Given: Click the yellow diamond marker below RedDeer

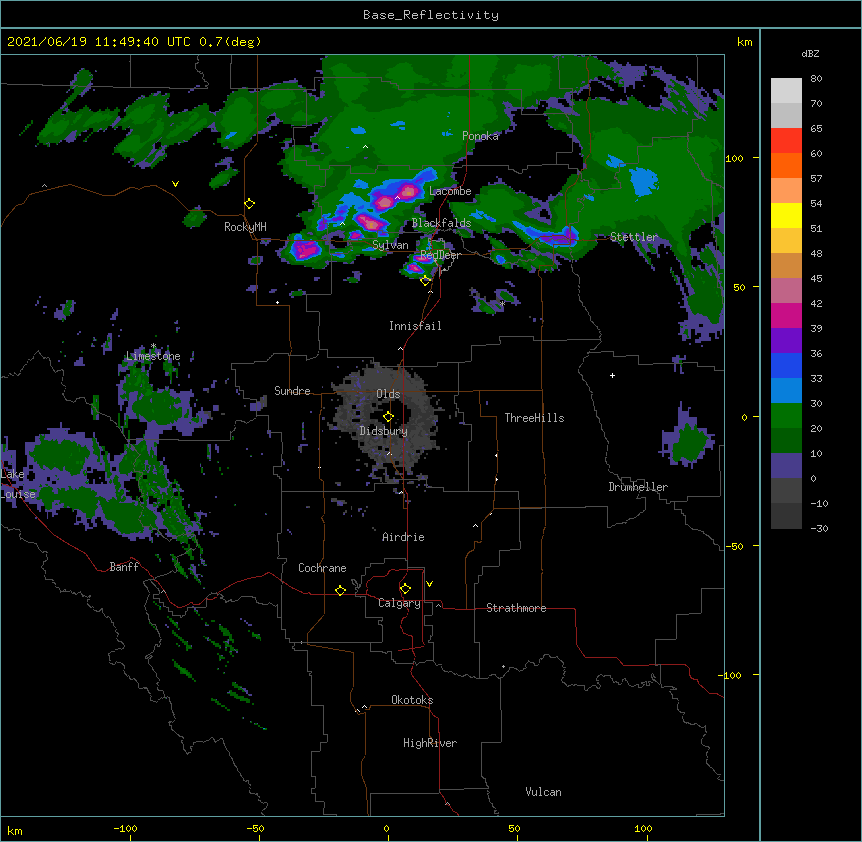Looking at the screenshot, I should [x=426, y=281].
